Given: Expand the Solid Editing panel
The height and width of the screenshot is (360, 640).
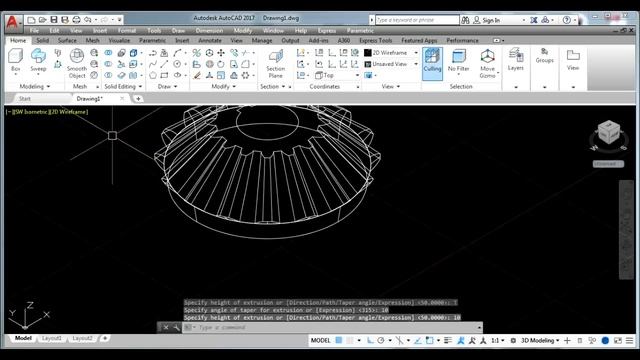Looking at the screenshot, I should (123, 87).
